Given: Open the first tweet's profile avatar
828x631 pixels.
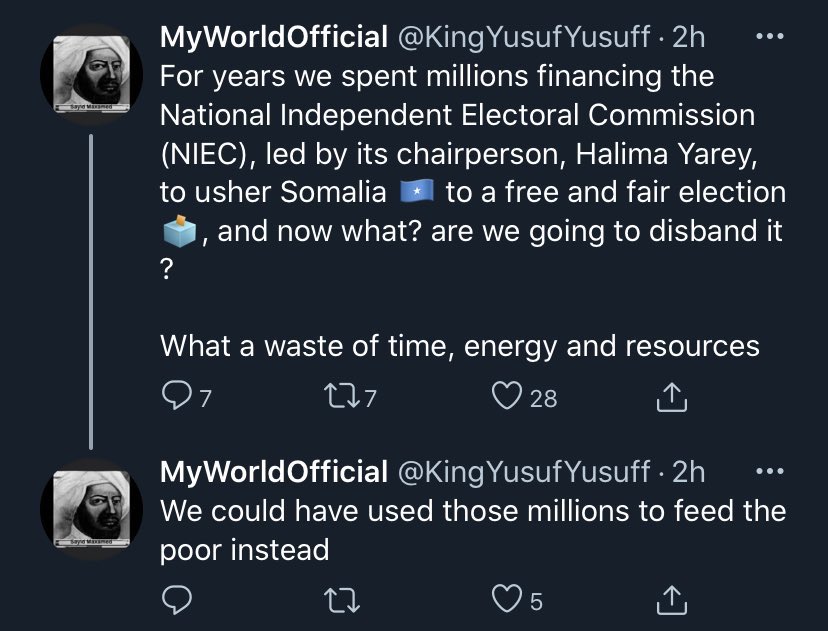Looking at the screenshot, I should [91, 74].
